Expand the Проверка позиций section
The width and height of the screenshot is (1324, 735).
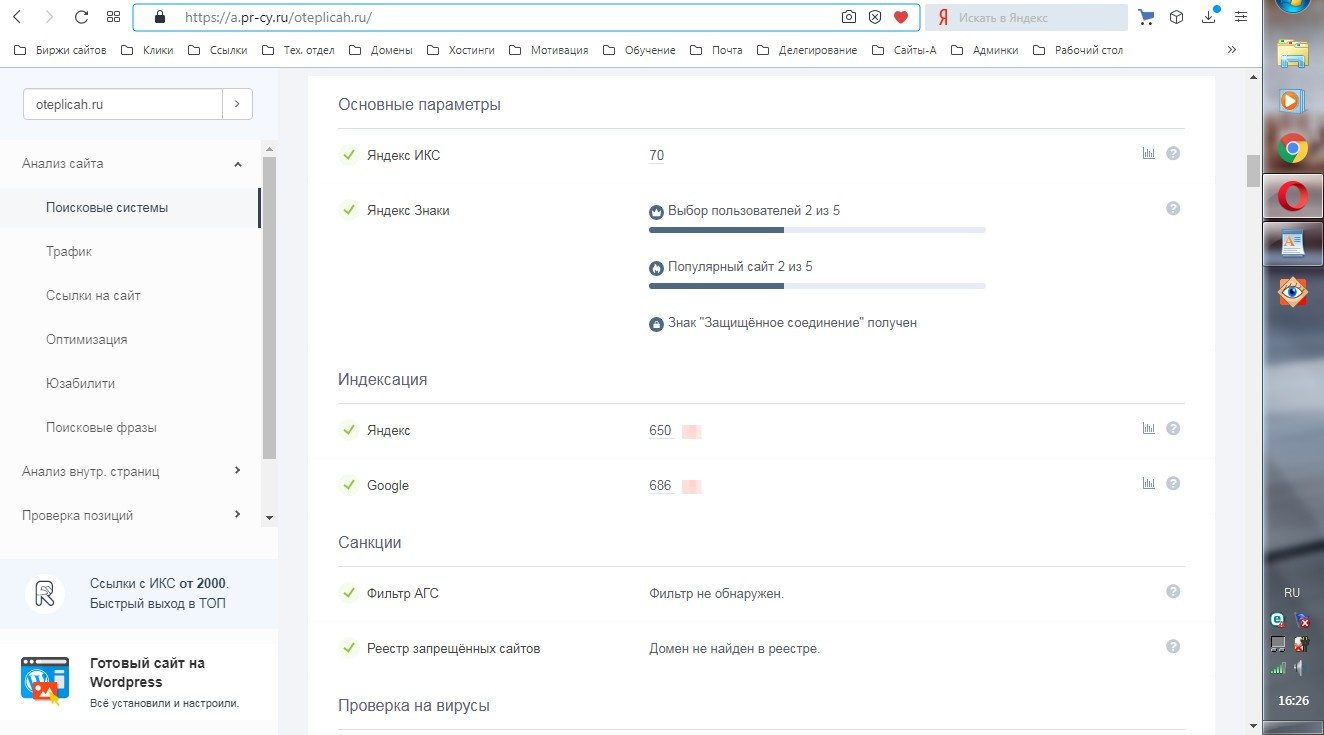[x=237, y=514]
